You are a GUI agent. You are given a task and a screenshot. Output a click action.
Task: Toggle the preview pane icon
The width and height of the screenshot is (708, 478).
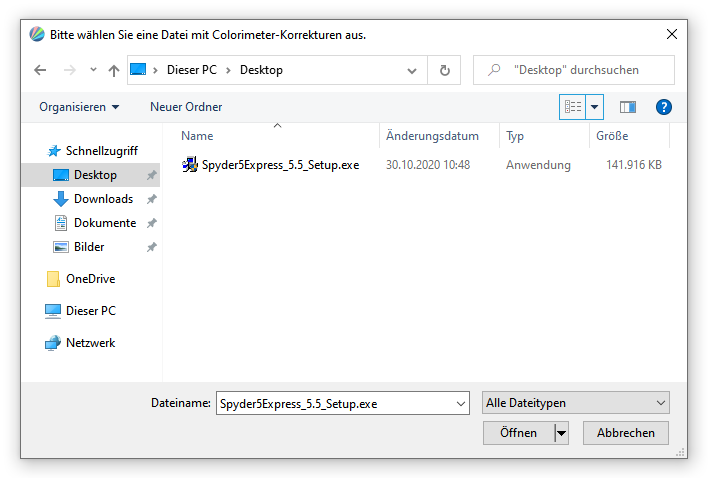(x=628, y=107)
